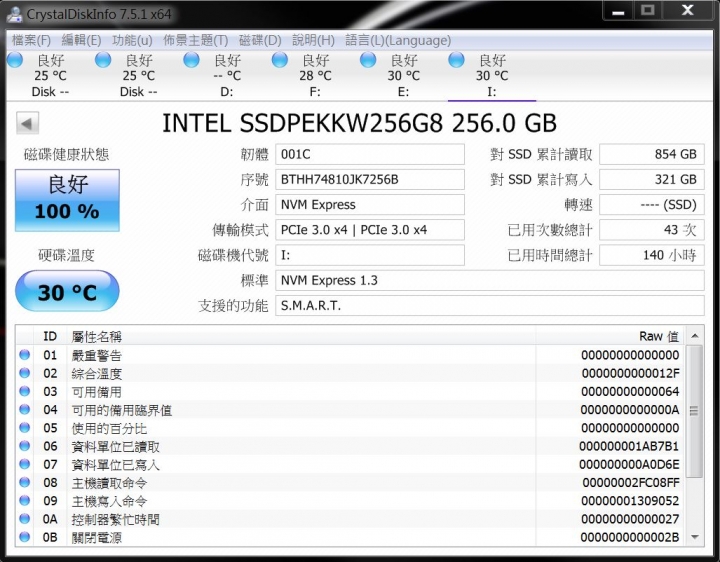Click status orb of drive E:
Screen dimensions: 720x562
click(x=368, y=60)
